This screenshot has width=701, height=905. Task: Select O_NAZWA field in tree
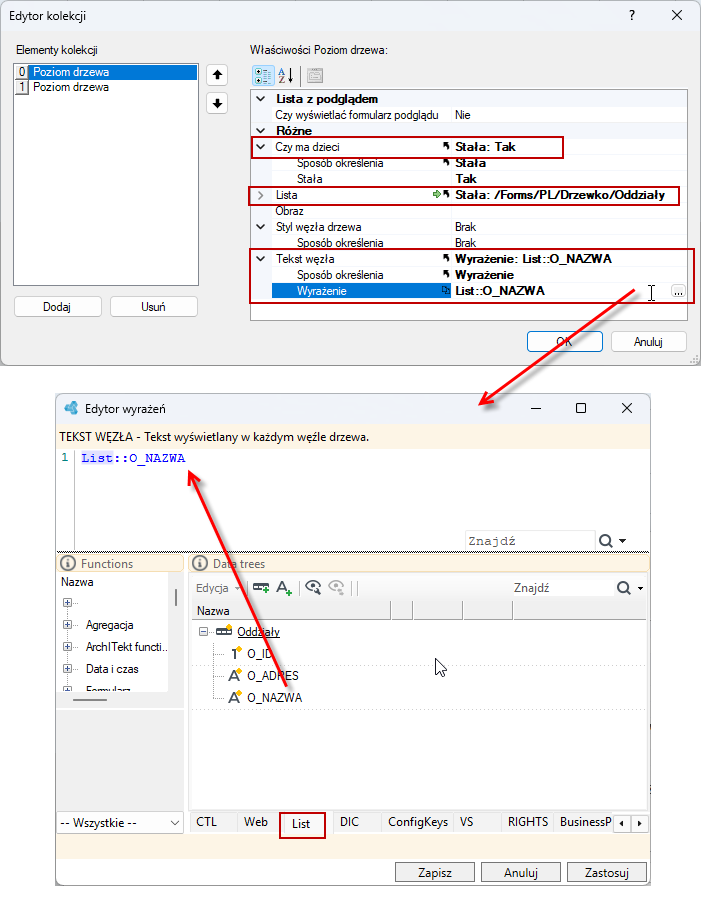[x=274, y=697]
